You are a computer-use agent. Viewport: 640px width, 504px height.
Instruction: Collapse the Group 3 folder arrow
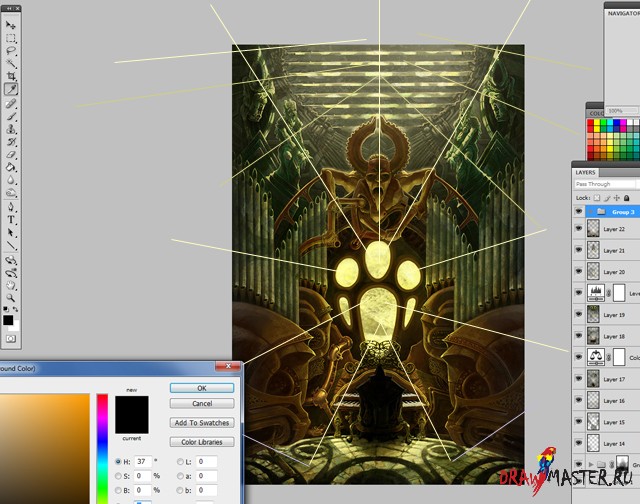[x=590, y=211]
